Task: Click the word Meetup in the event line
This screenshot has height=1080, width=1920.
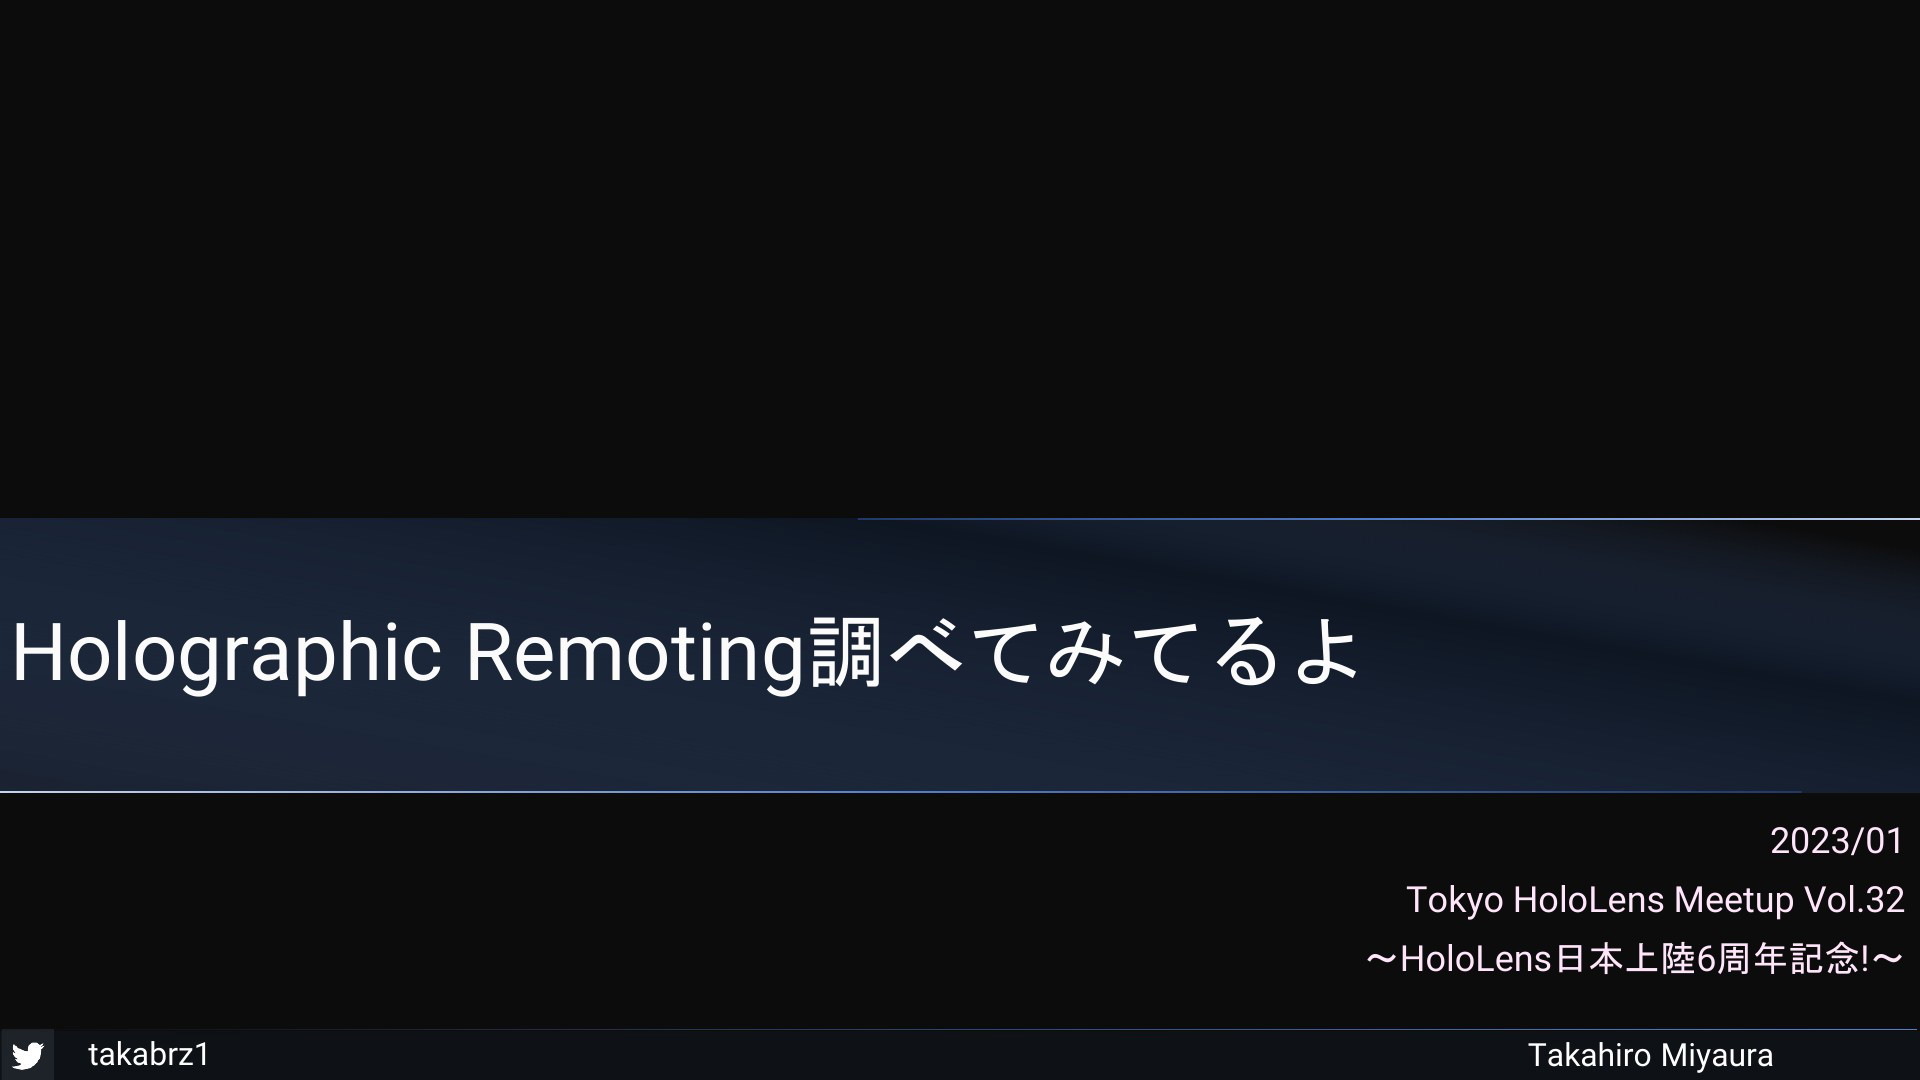Action: [1734, 900]
